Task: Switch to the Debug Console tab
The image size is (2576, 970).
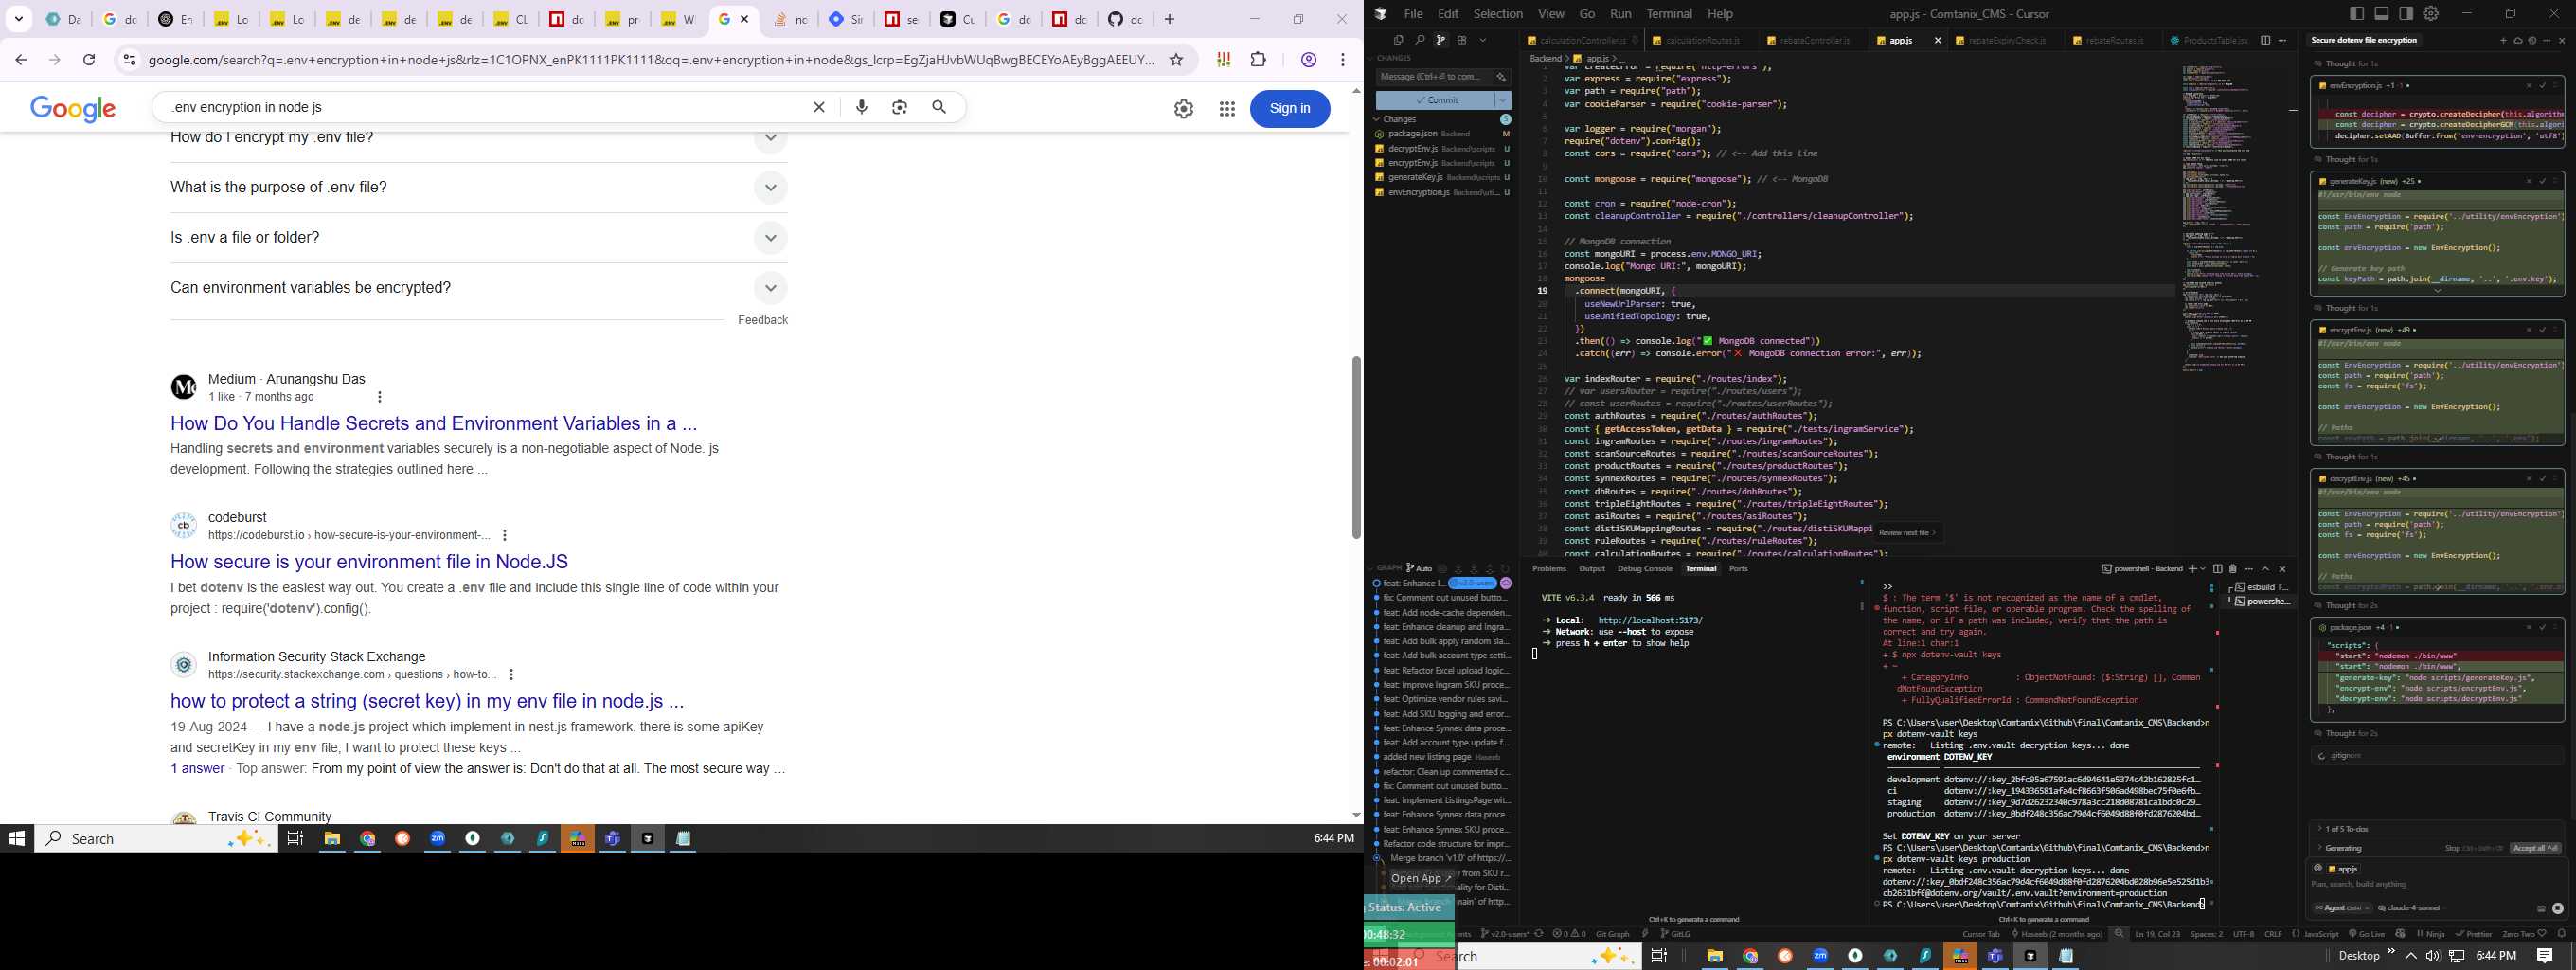Action: tap(1645, 569)
